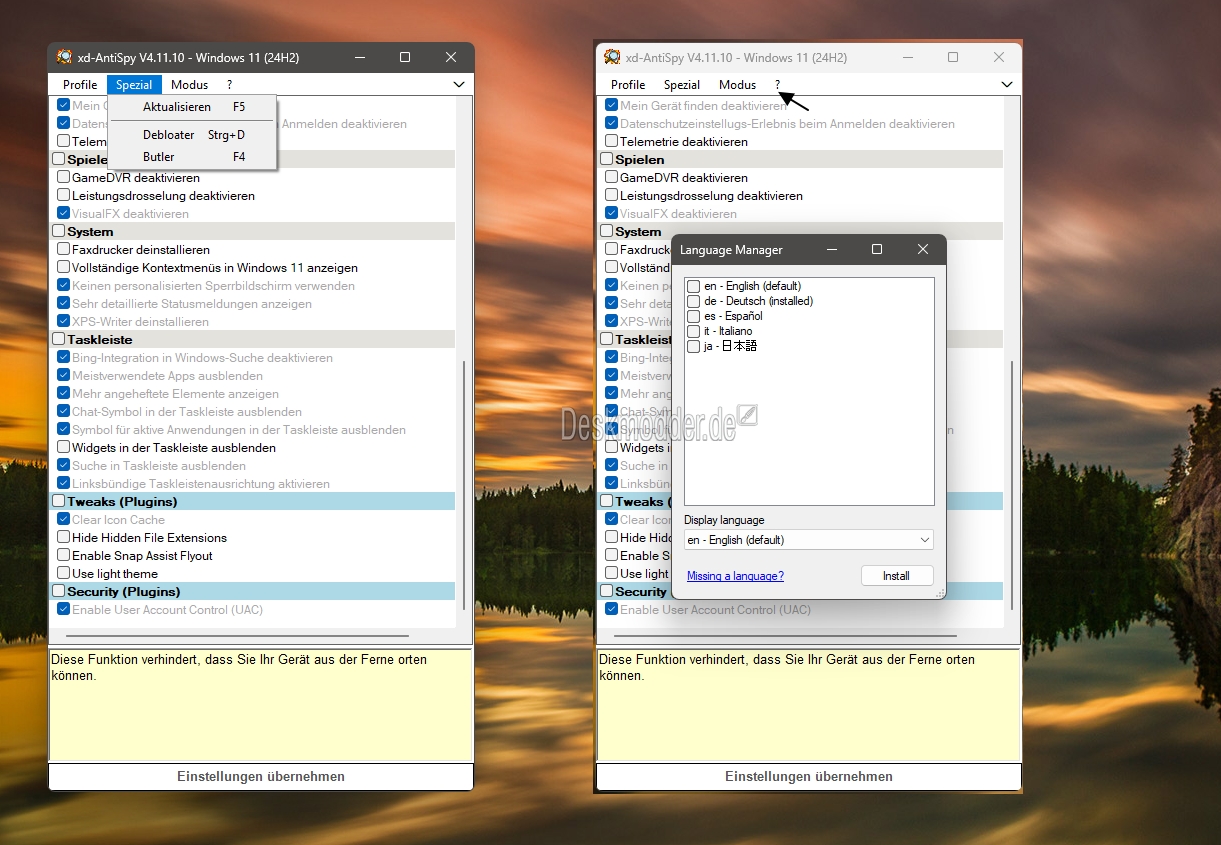1221x845 pixels.
Task: Toggle XPS-Writer deinstallieren in left window
Action: tap(64, 322)
